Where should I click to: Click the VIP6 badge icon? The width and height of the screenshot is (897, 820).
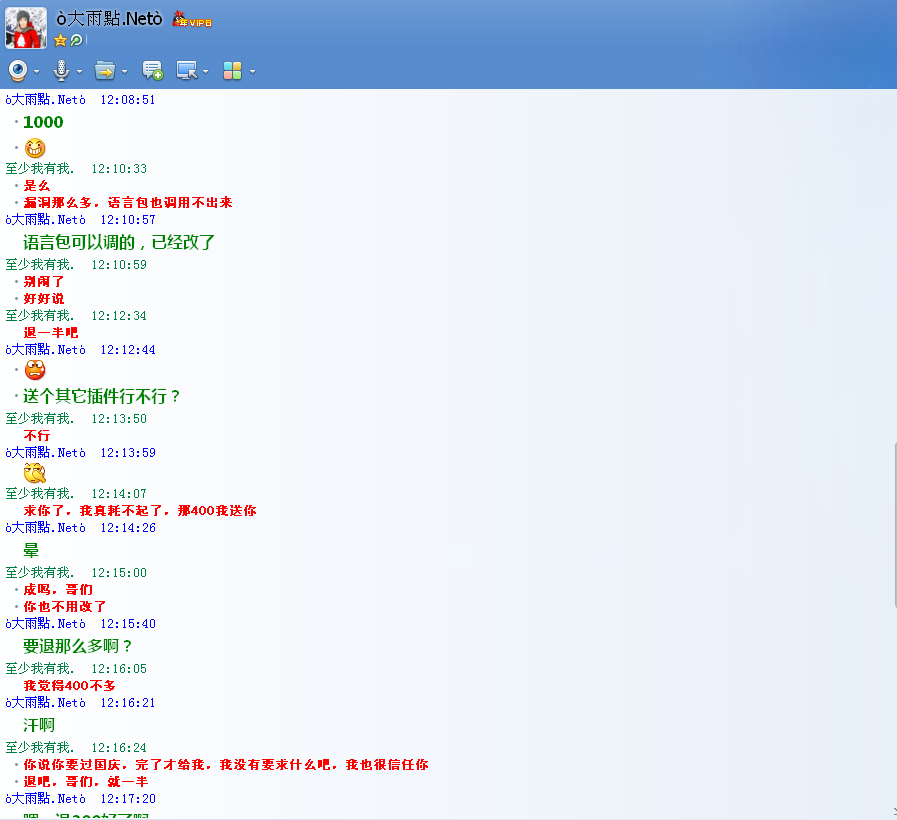[192, 20]
